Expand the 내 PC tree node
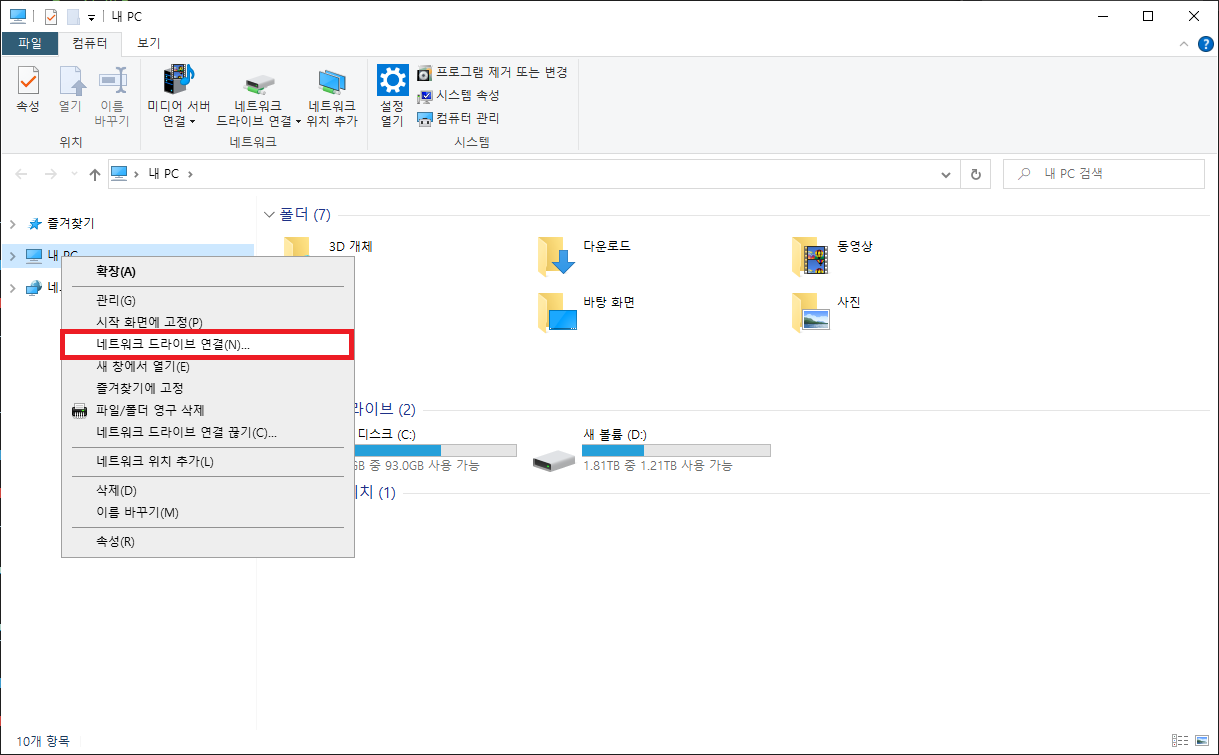Viewport: 1219px width, 755px height. tap(13, 256)
